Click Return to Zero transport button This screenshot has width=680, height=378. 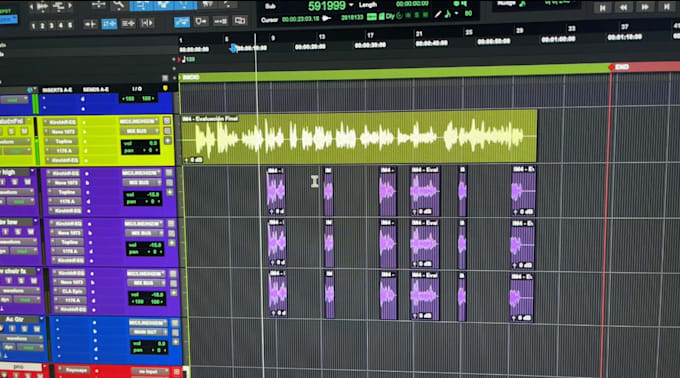[x=602, y=8]
